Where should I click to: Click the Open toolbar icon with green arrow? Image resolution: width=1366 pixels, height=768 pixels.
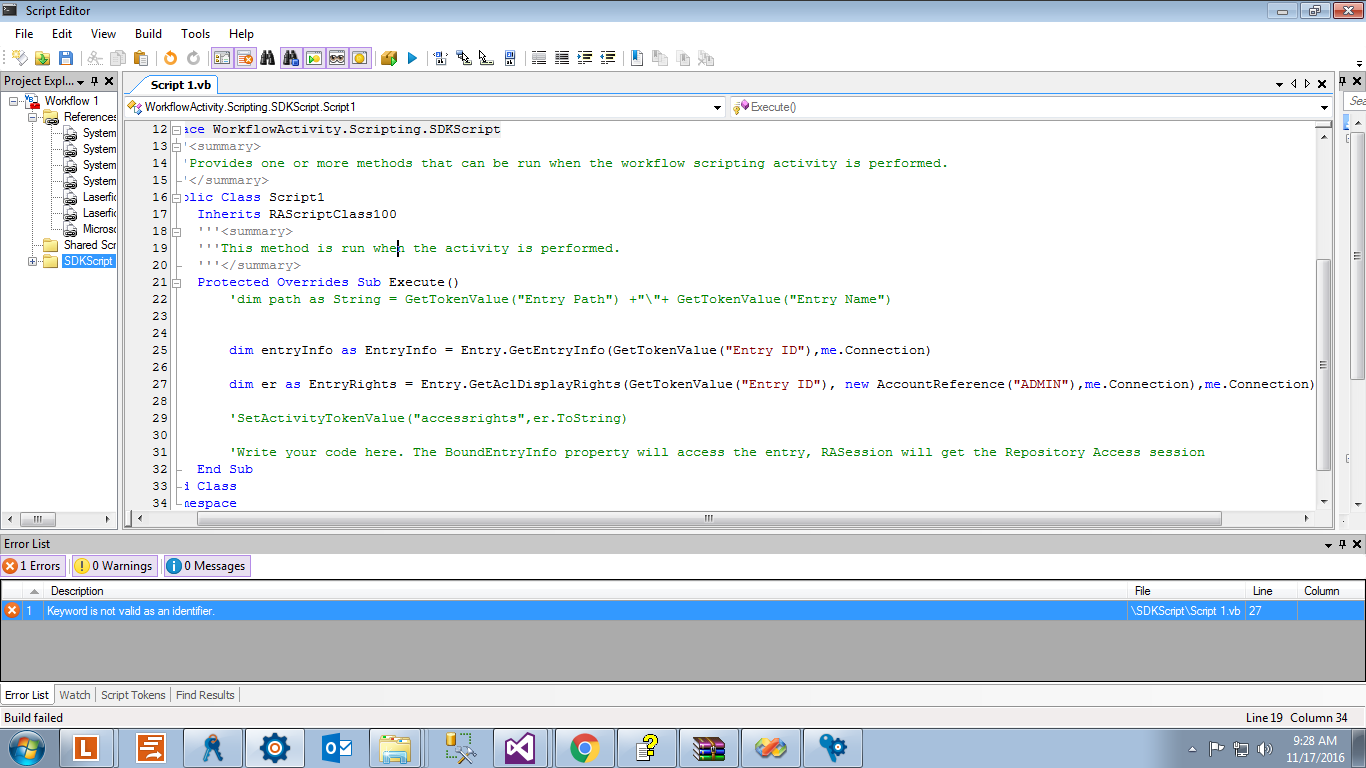click(43, 58)
